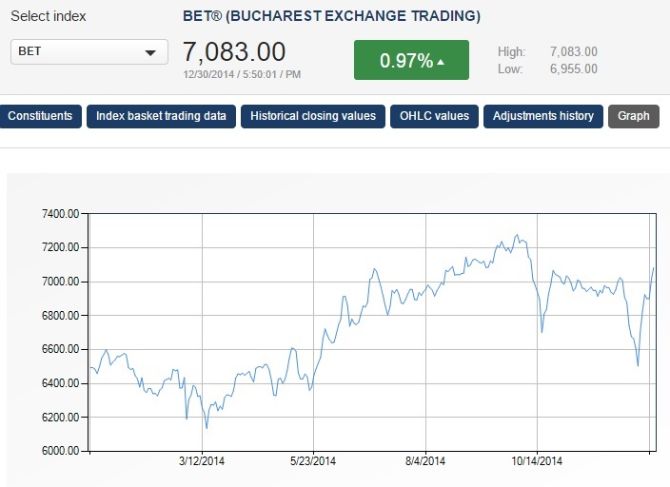Click the 6000.00 y-axis label
The height and width of the screenshot is (487, 670).
(x=60, y=451)
